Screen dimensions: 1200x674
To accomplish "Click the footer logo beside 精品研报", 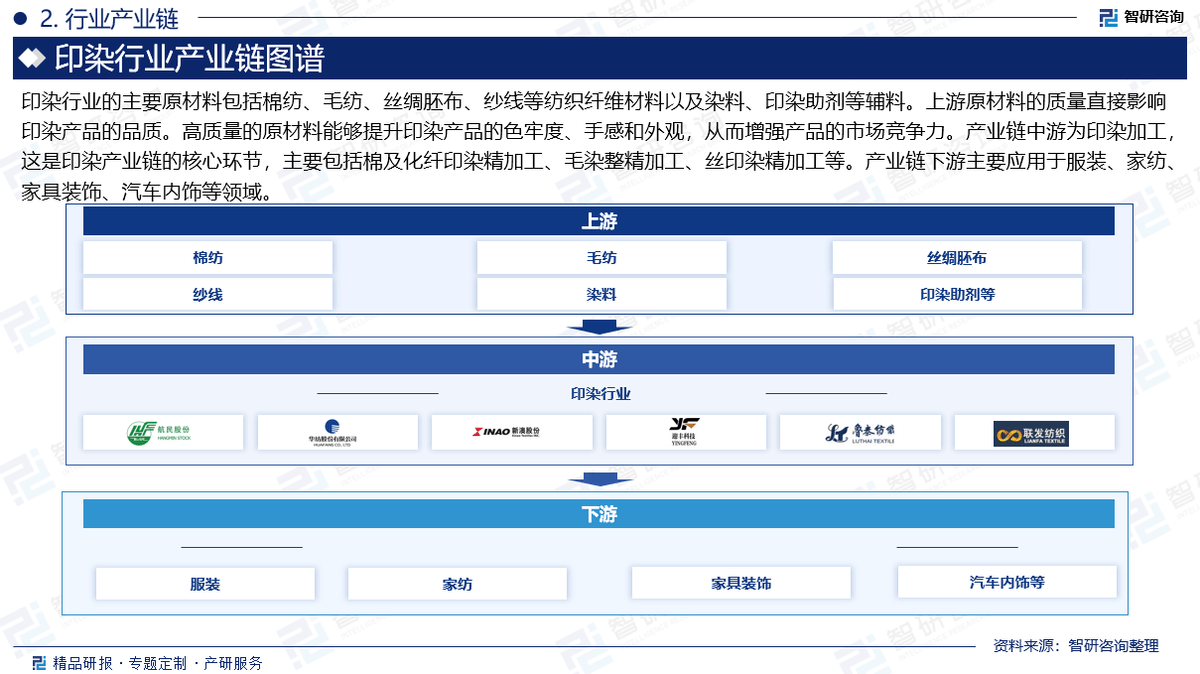I will coord(39,662).
